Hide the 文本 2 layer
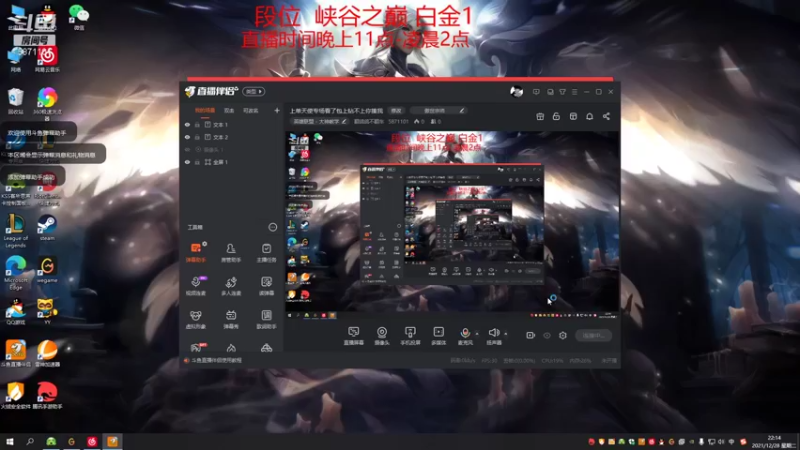The height and width of the screenshot is (450, 800). pos(187,137)
